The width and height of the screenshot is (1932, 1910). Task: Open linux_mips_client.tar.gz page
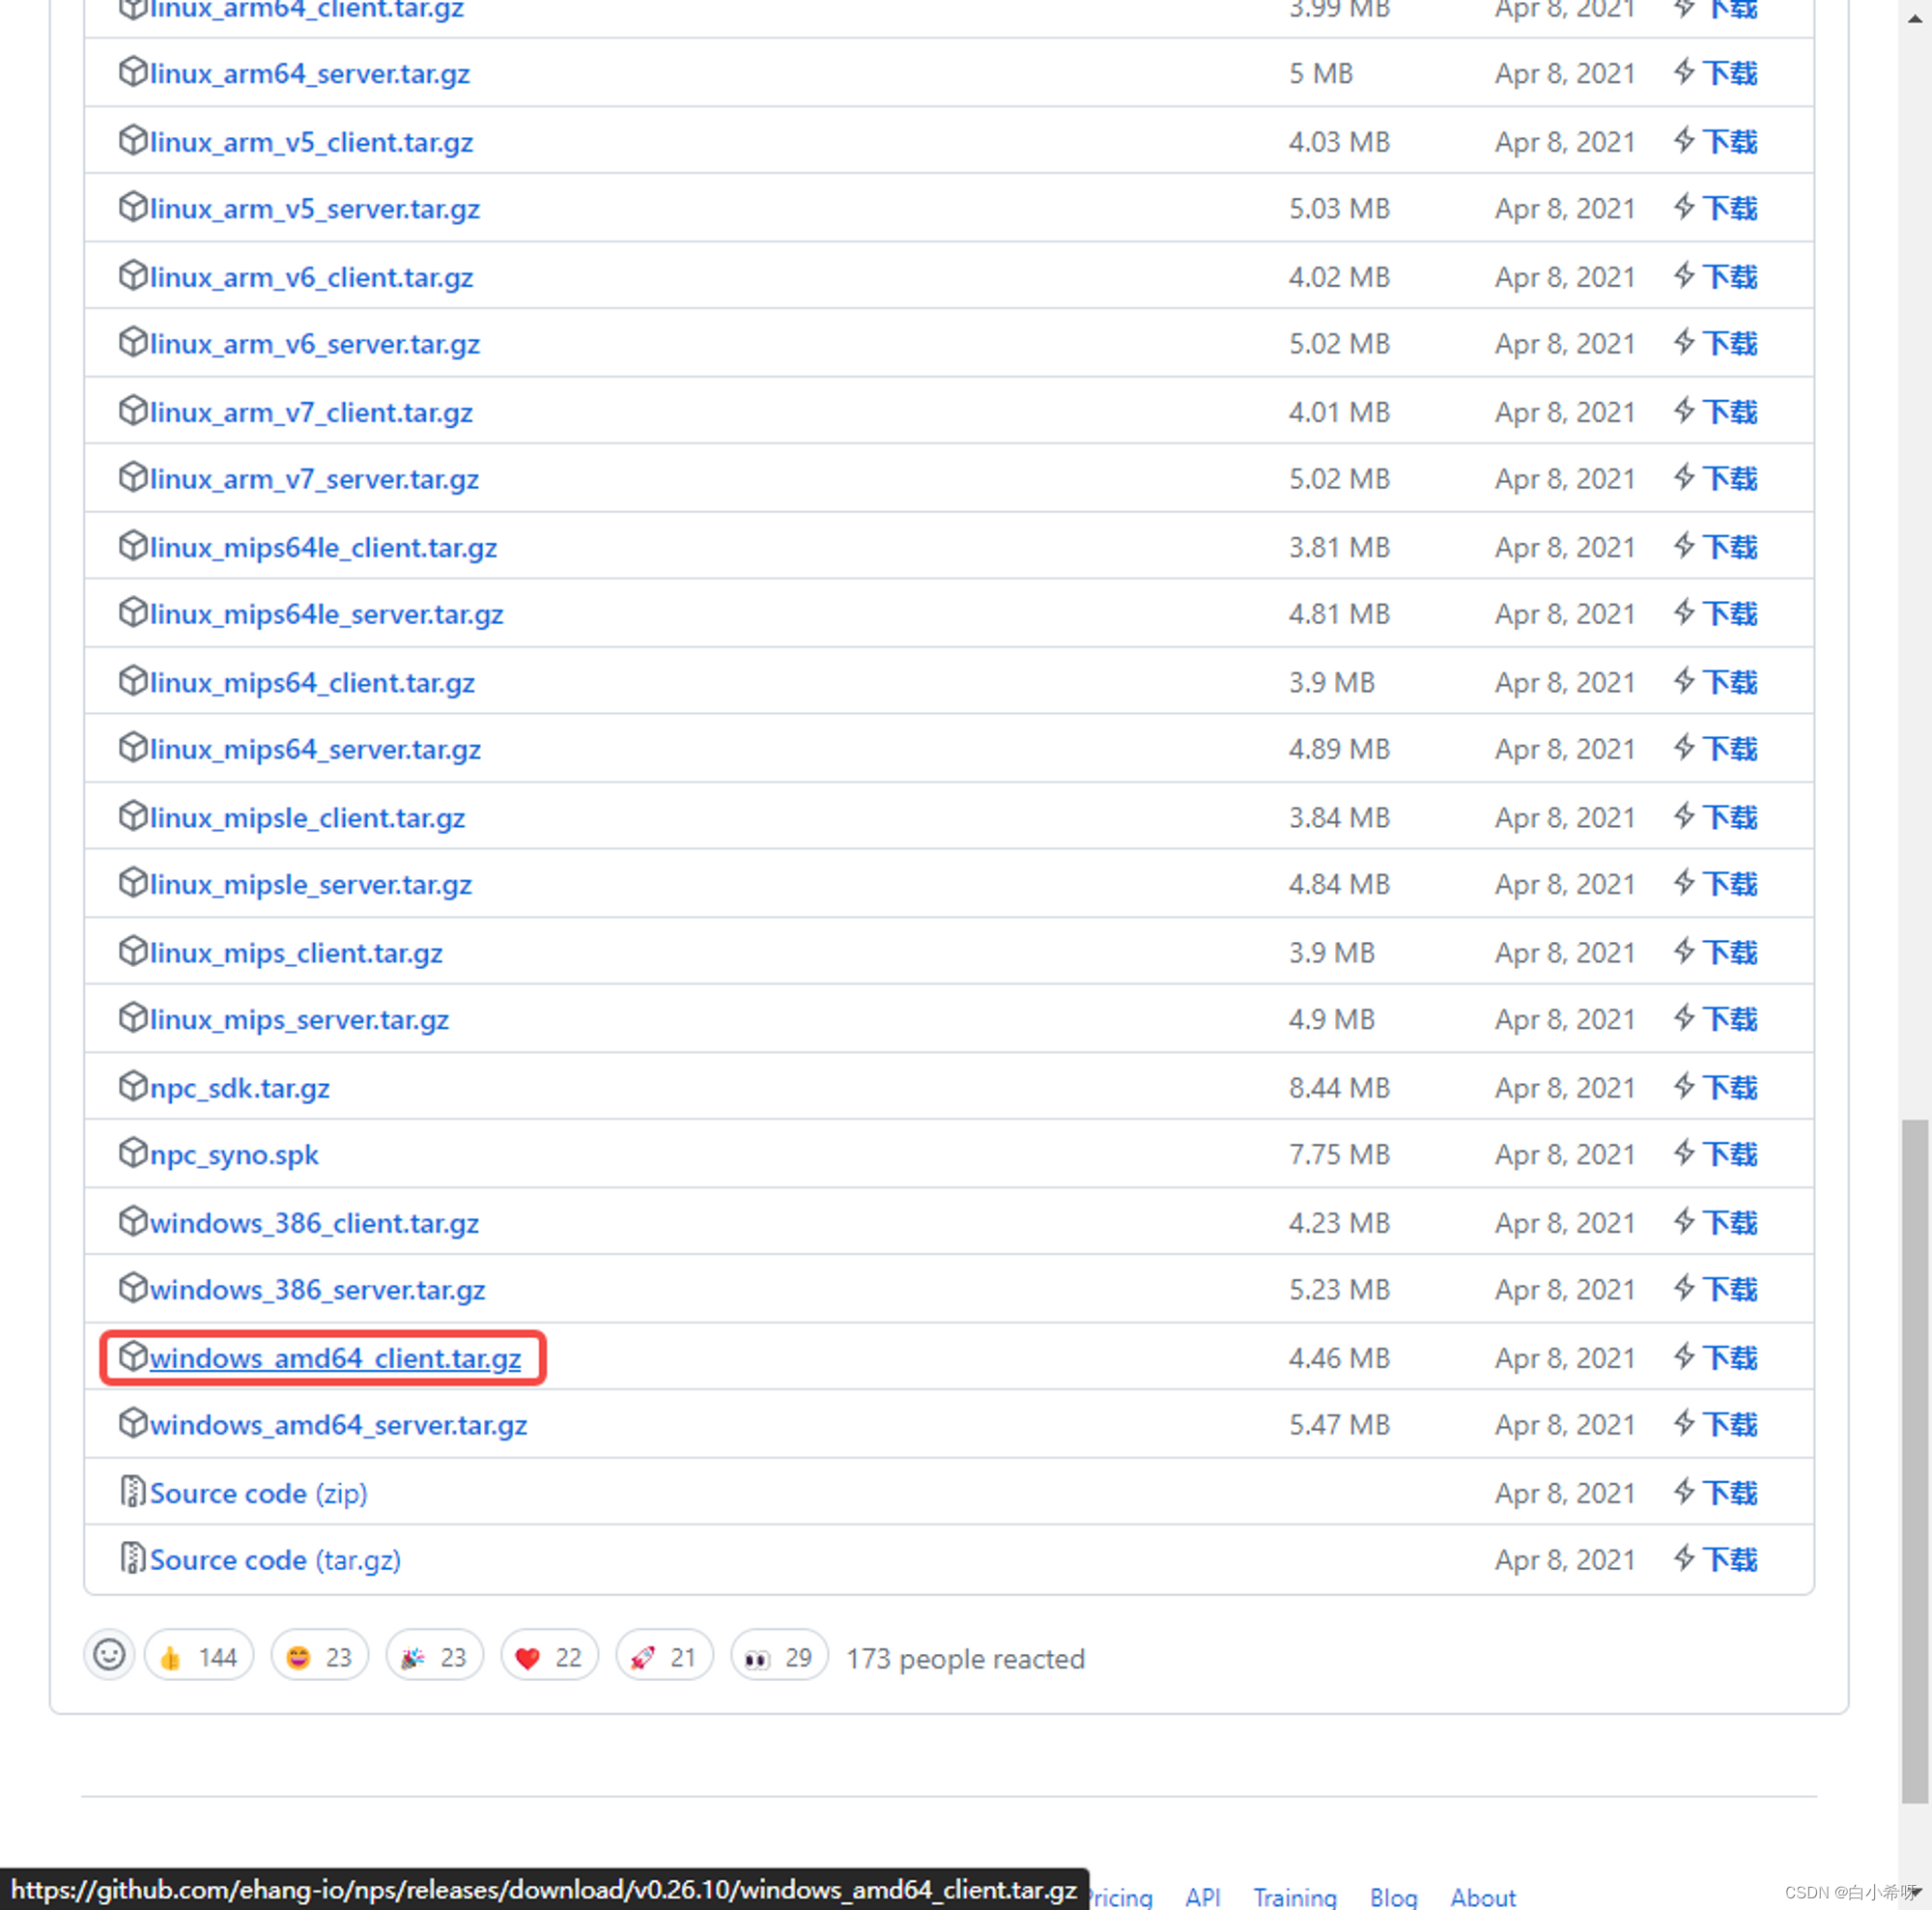(x=298, y=952)
